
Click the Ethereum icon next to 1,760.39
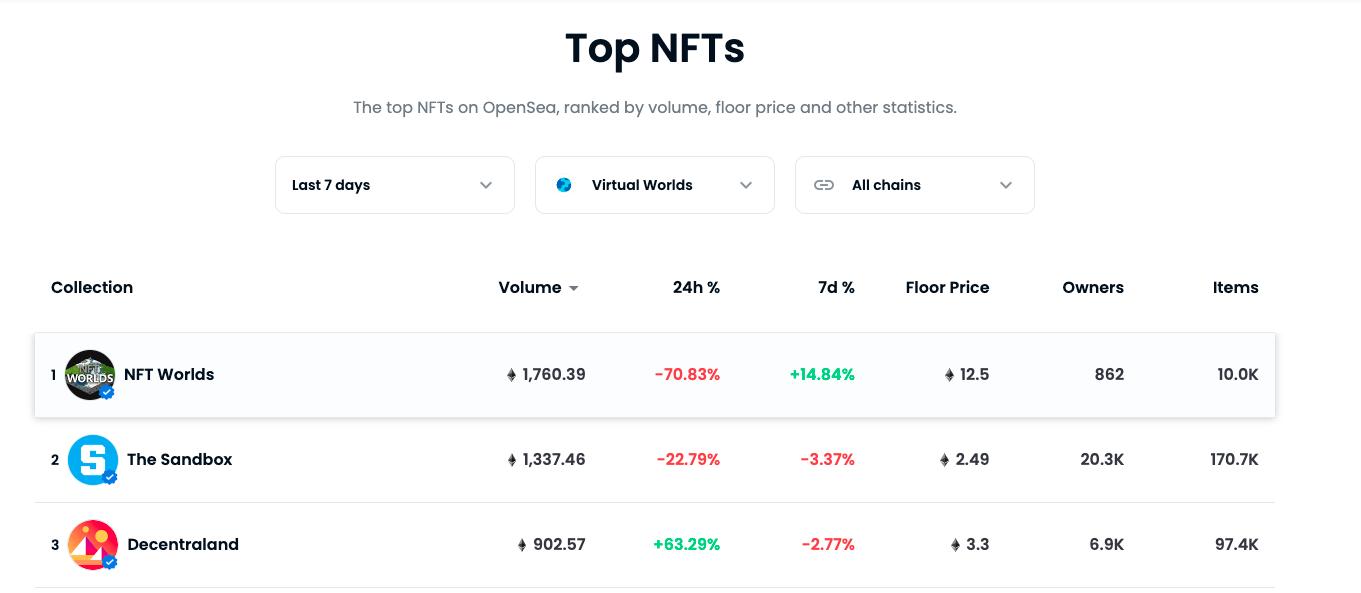[512, 375]
